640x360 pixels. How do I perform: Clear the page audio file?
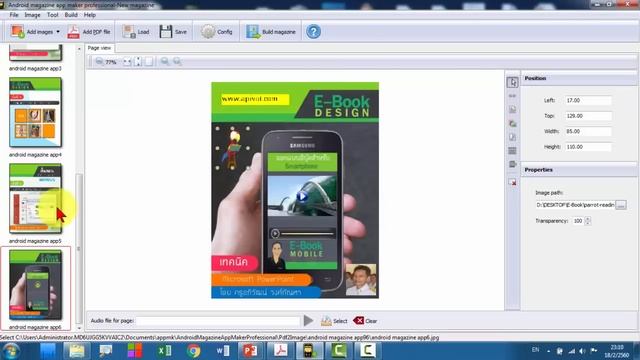[x=365, y=321]
